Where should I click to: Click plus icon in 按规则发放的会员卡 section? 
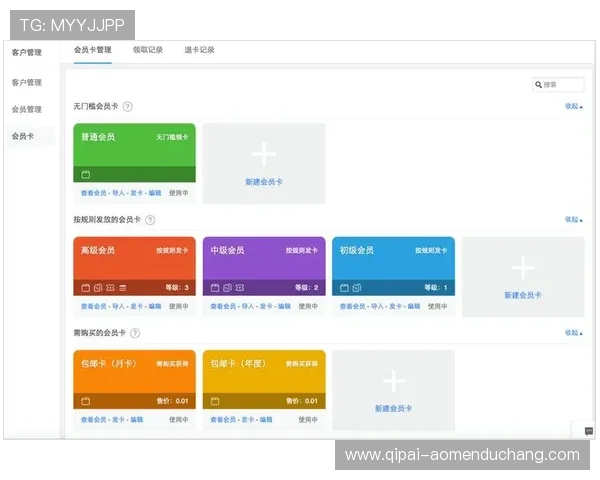coord(523,268)
